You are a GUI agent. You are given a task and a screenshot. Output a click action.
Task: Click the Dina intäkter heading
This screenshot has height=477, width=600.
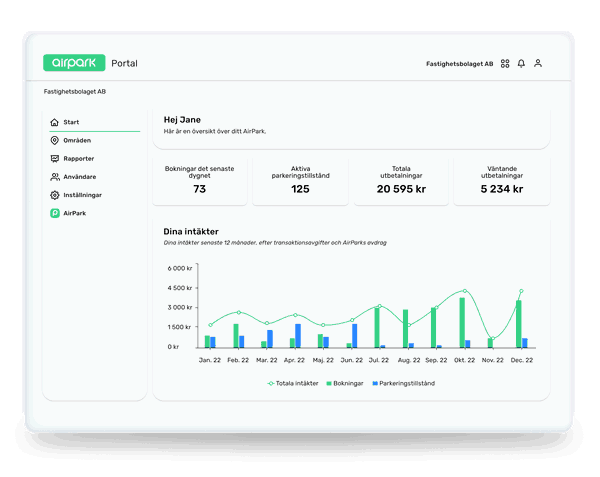pos(191,231)
